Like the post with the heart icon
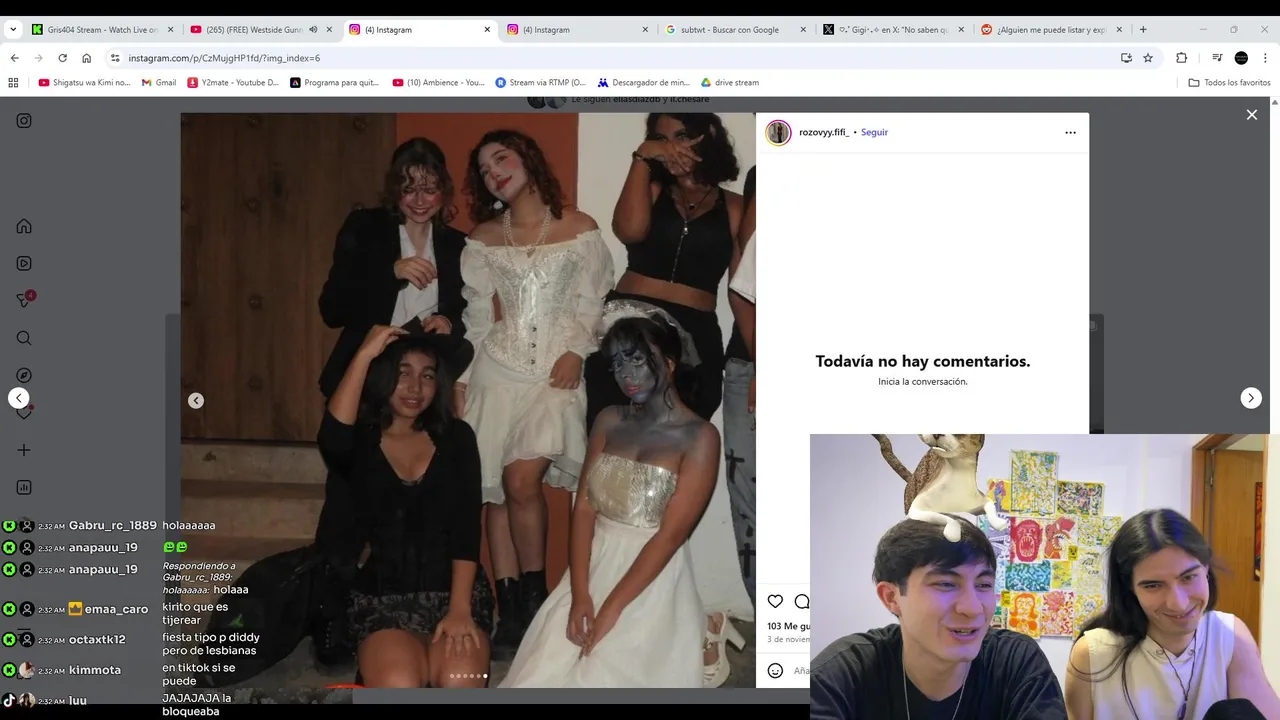This screenshot has height=720, width=1280. point(775,601)
